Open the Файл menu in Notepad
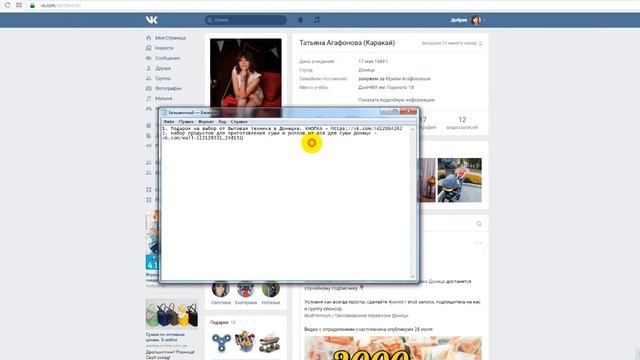This screenshot has width=640, height=360. pos(169,122)
